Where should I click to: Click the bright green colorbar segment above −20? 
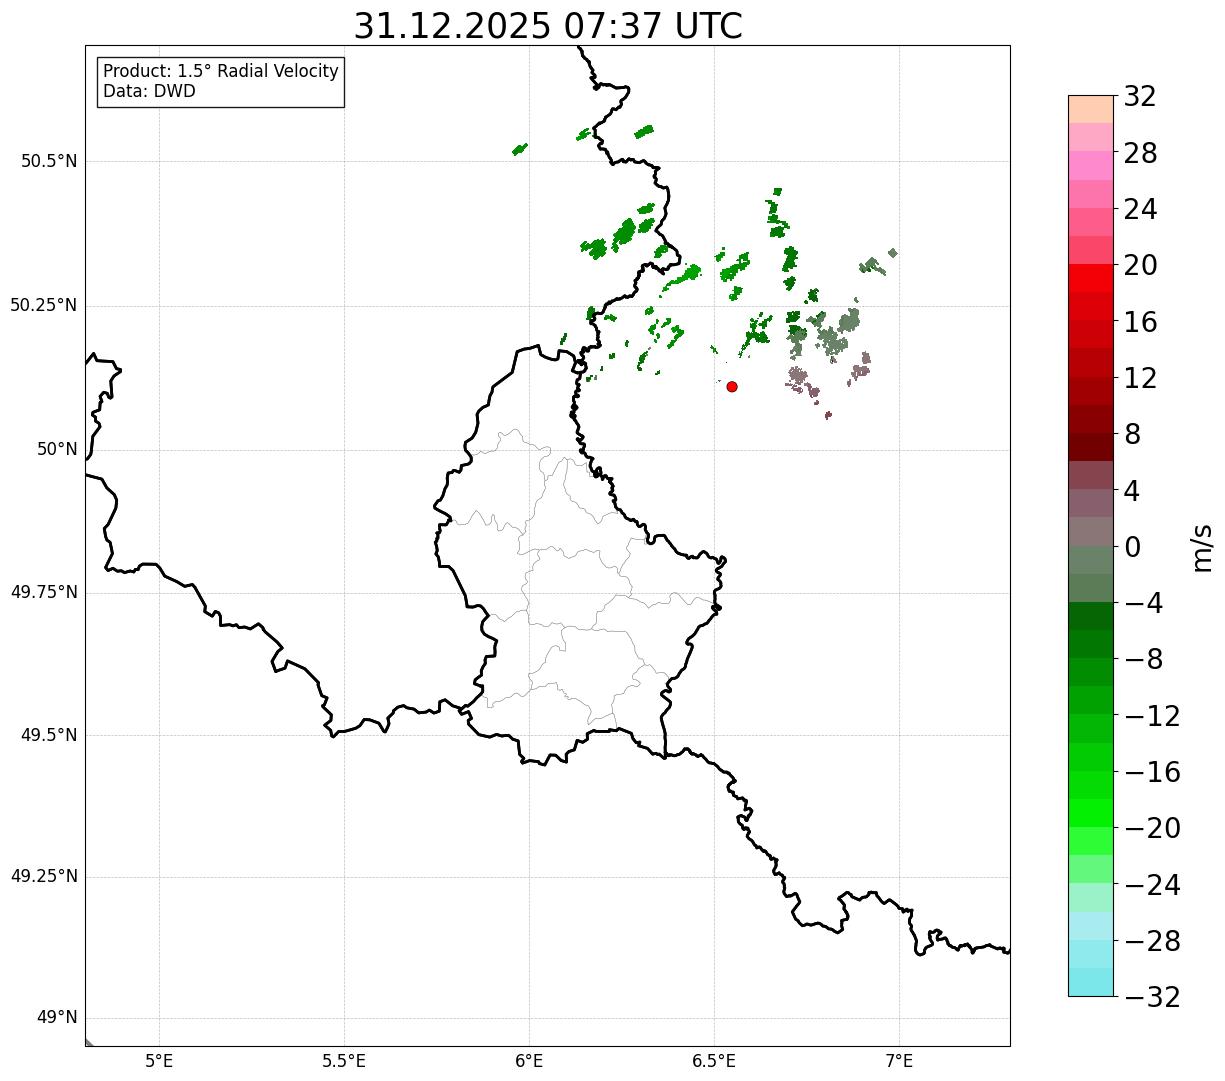pos(1091,813)
